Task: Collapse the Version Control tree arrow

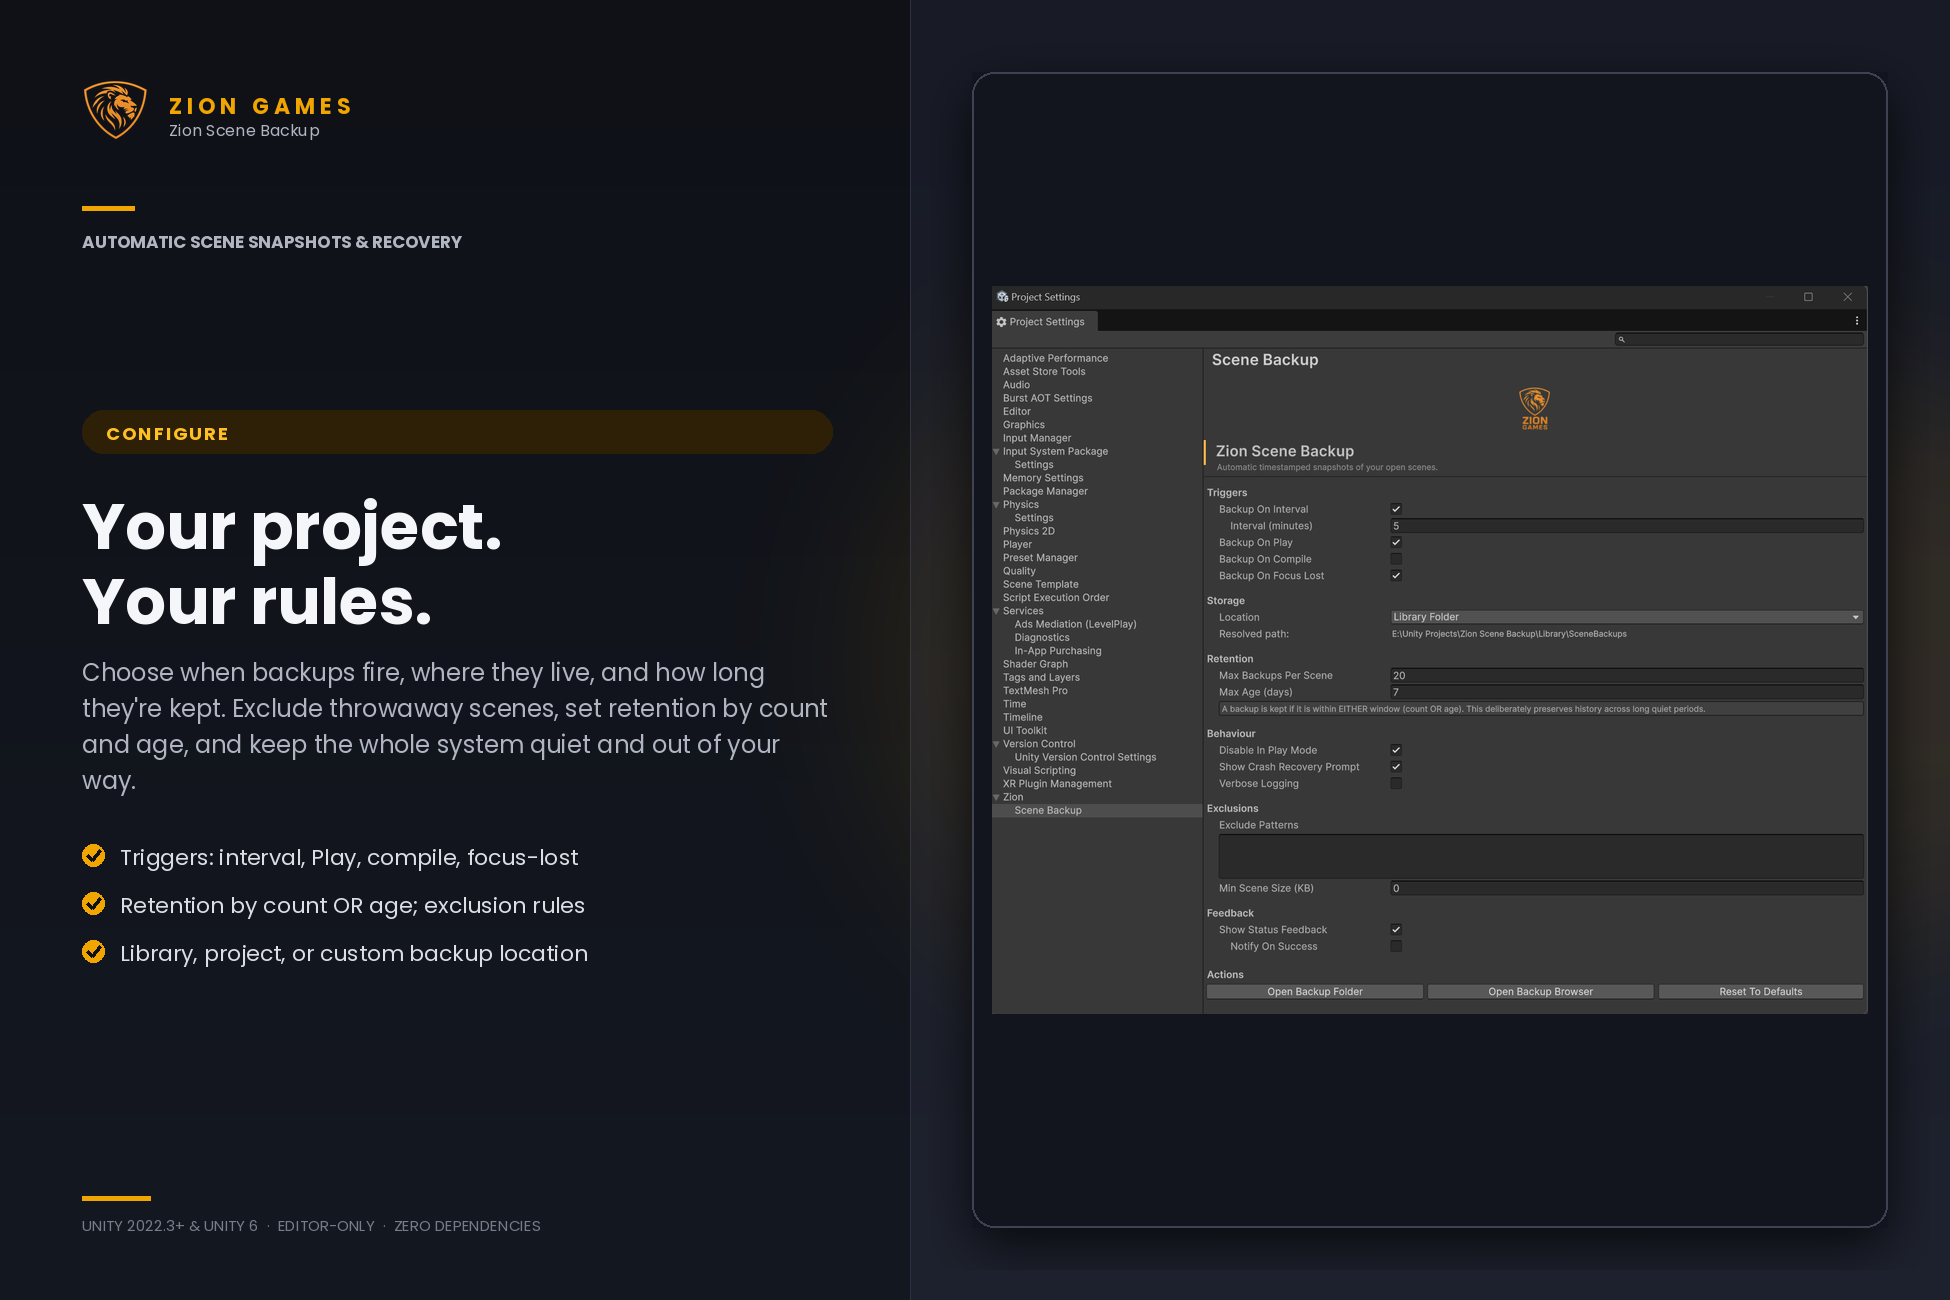Action: (x=997, y=744)
